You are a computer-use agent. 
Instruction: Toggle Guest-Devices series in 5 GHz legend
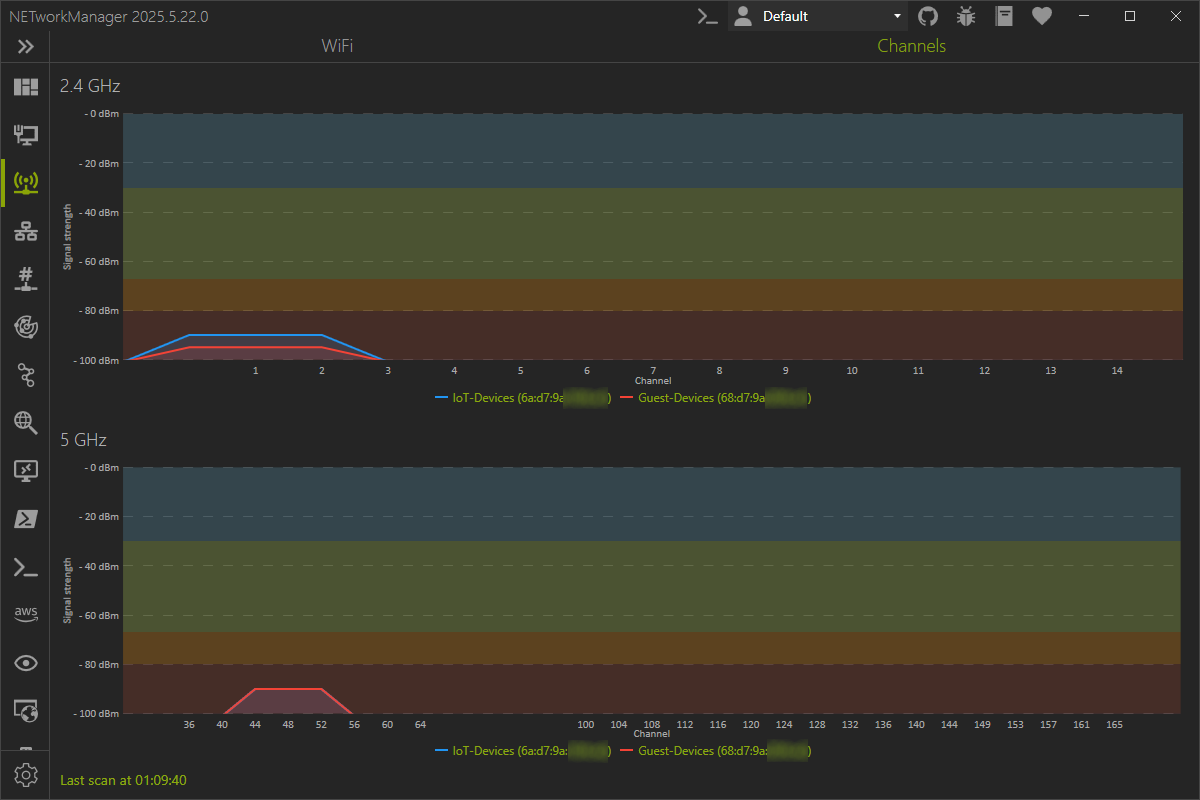pos(715,751)
